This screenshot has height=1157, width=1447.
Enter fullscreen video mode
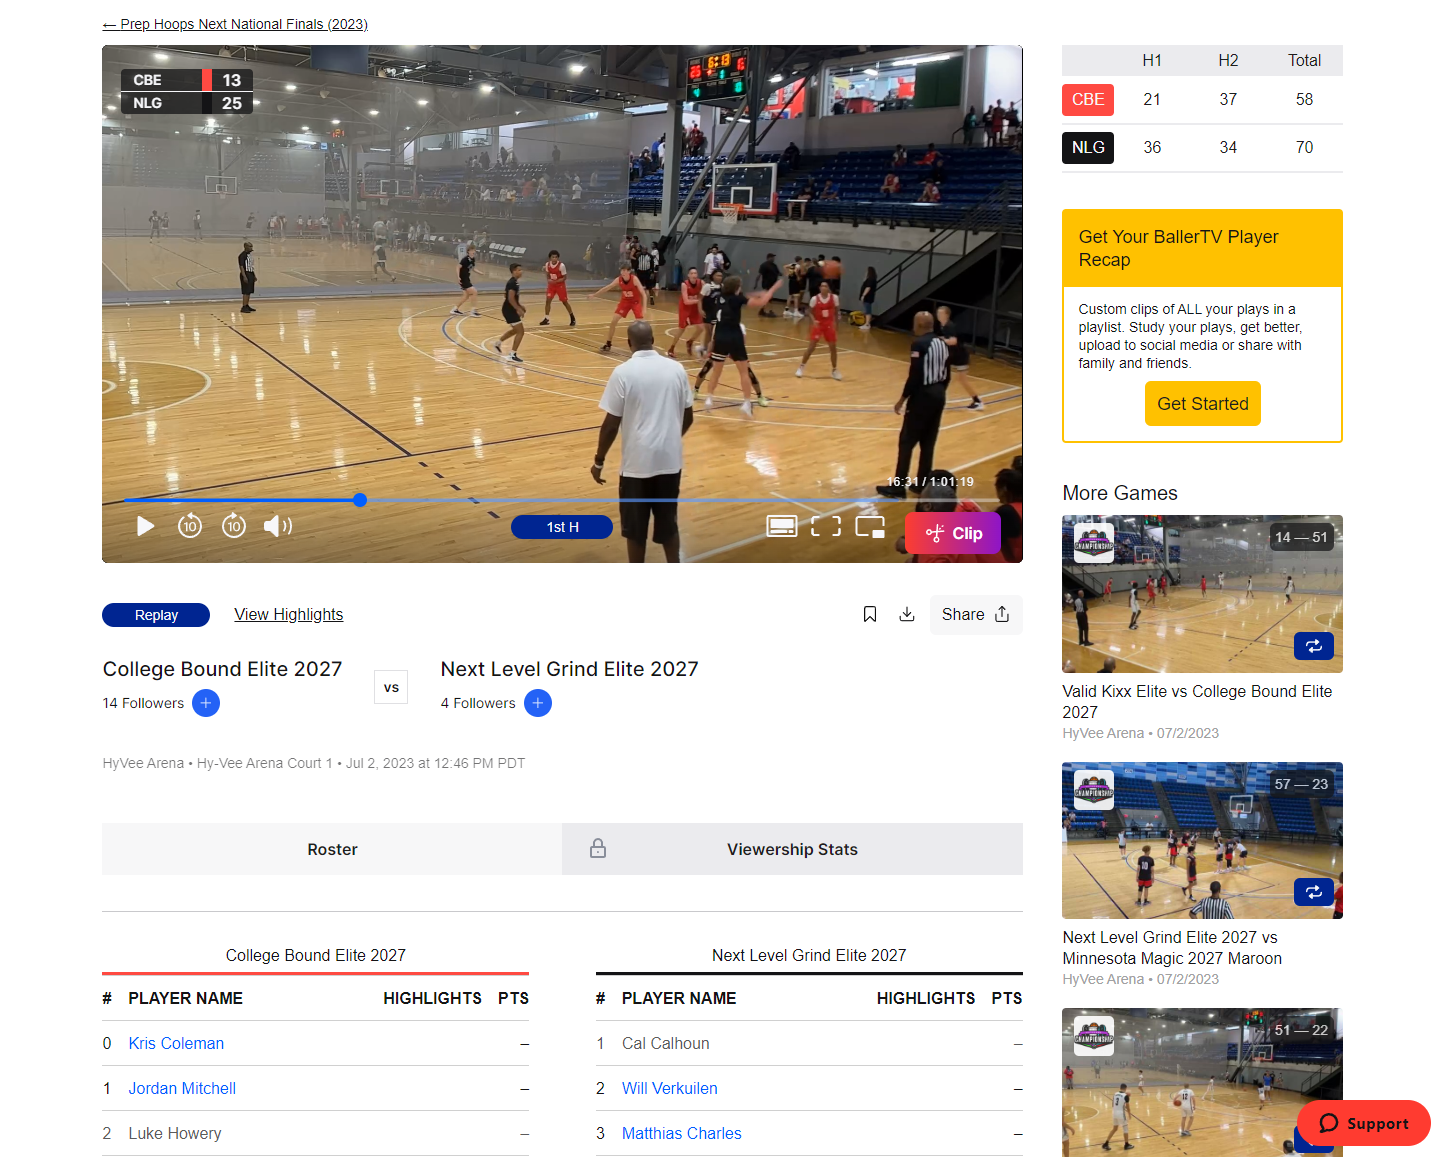[x=825, y=526]
